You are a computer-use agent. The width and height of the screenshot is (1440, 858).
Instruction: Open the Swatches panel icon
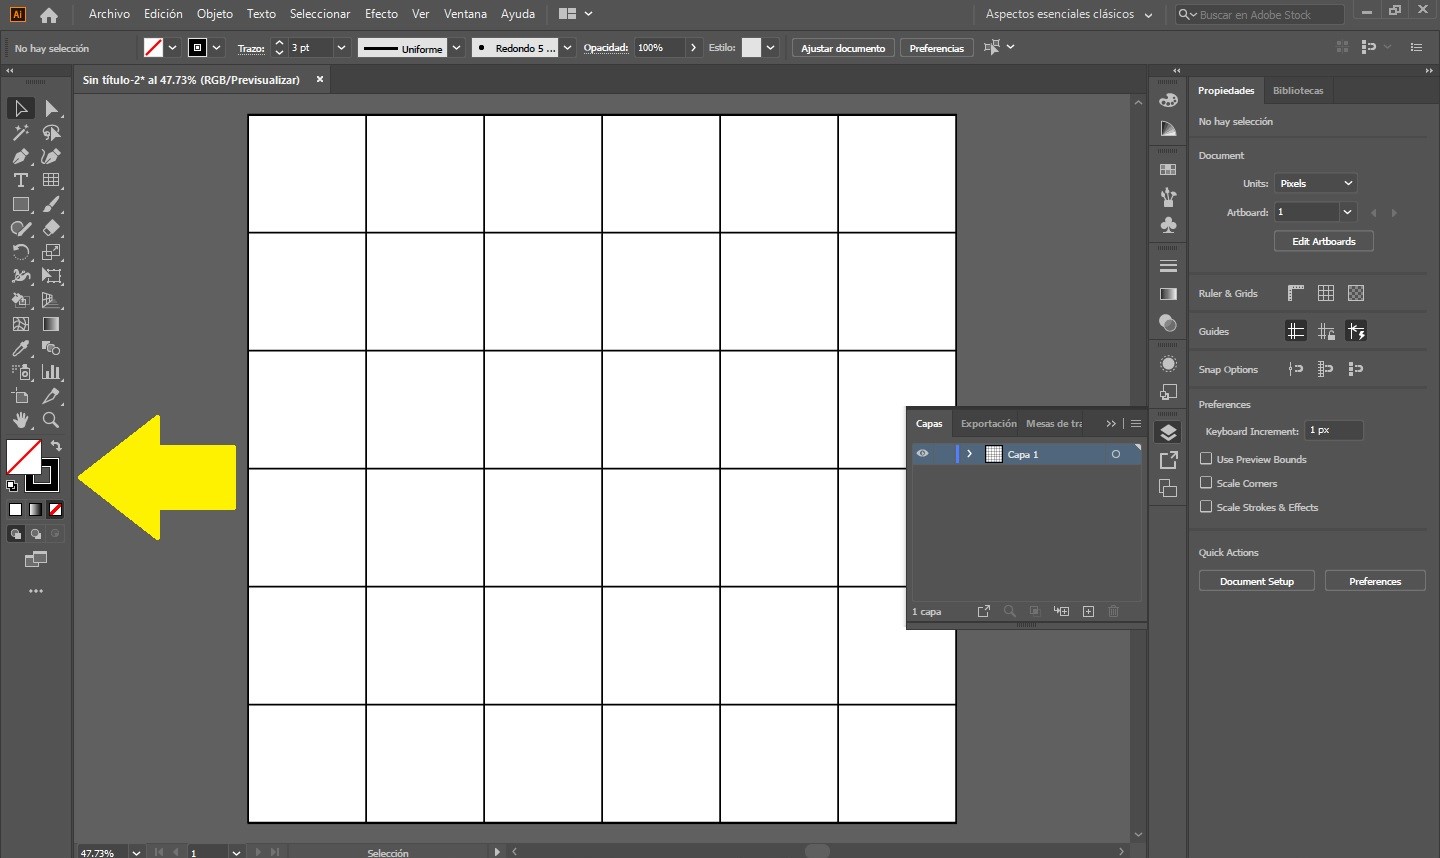[1168, 170]
